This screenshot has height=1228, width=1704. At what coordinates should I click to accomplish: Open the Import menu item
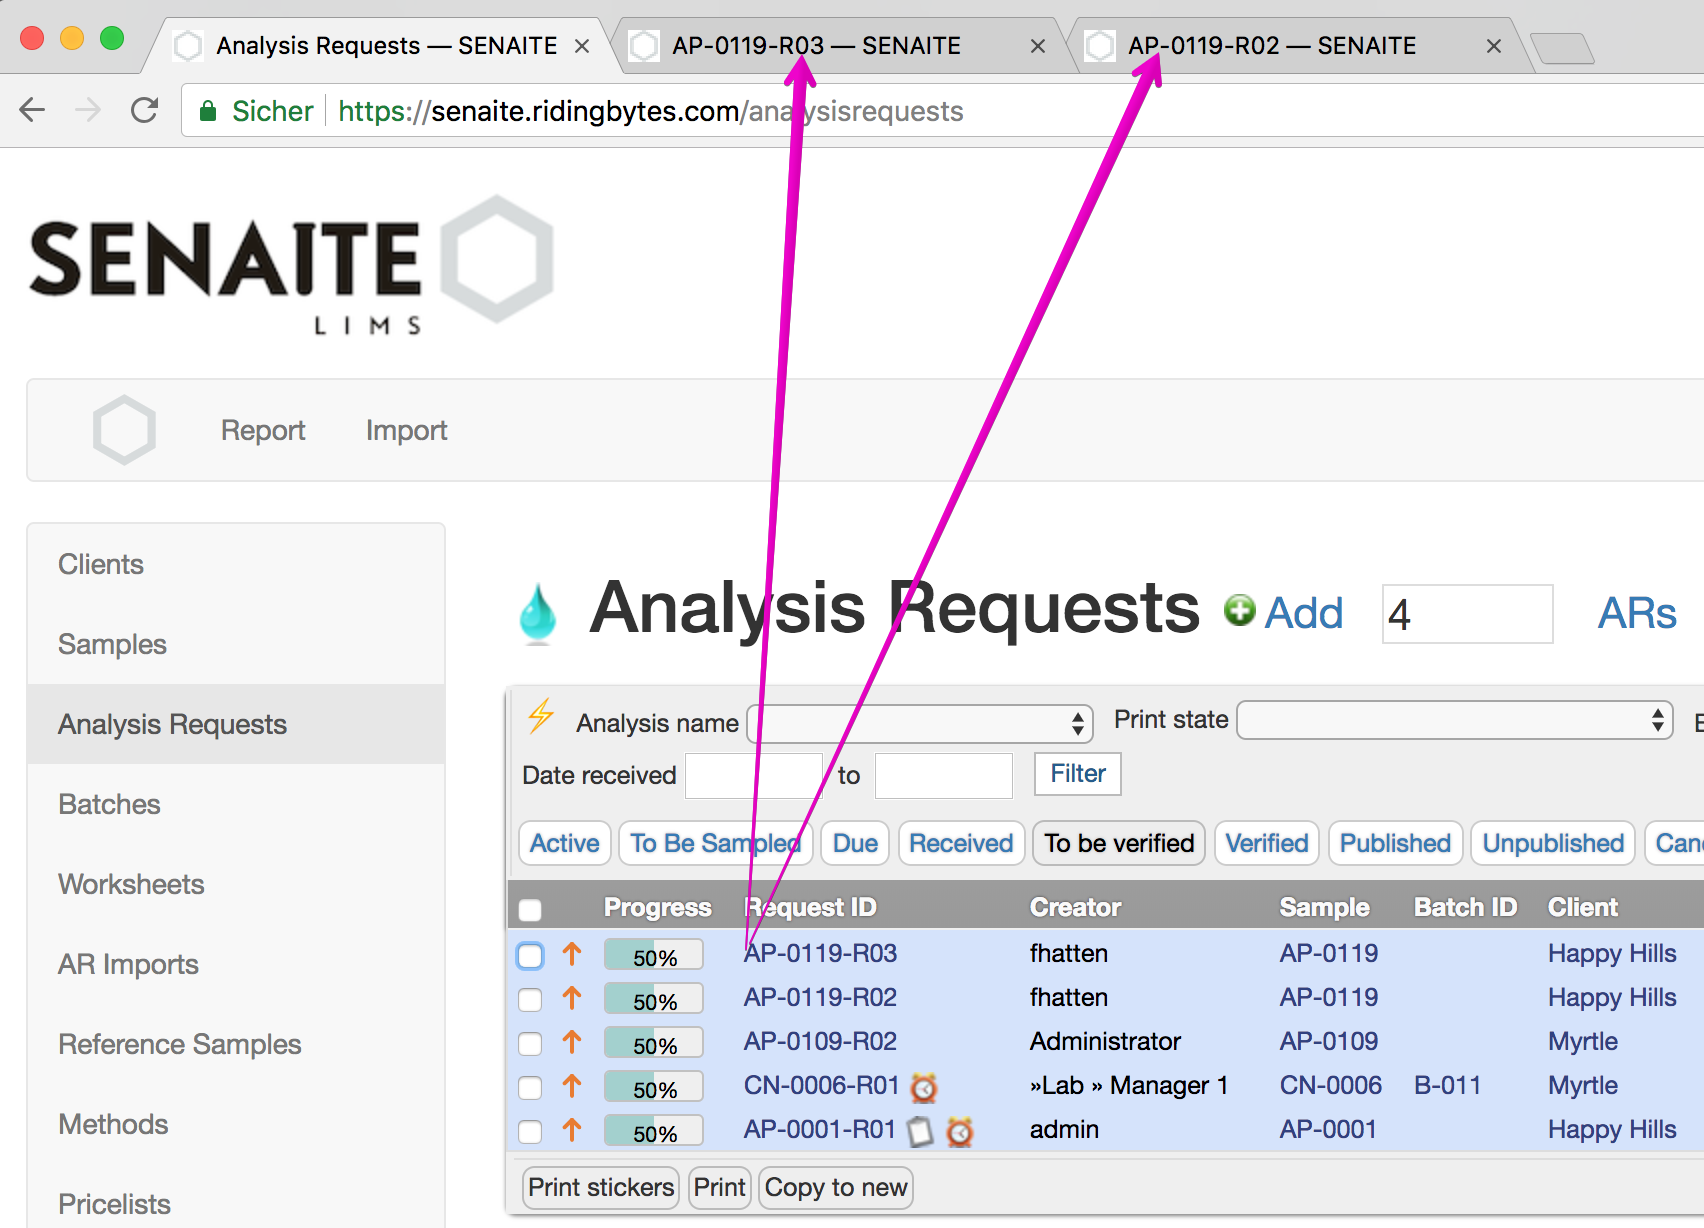click(406, 430)
